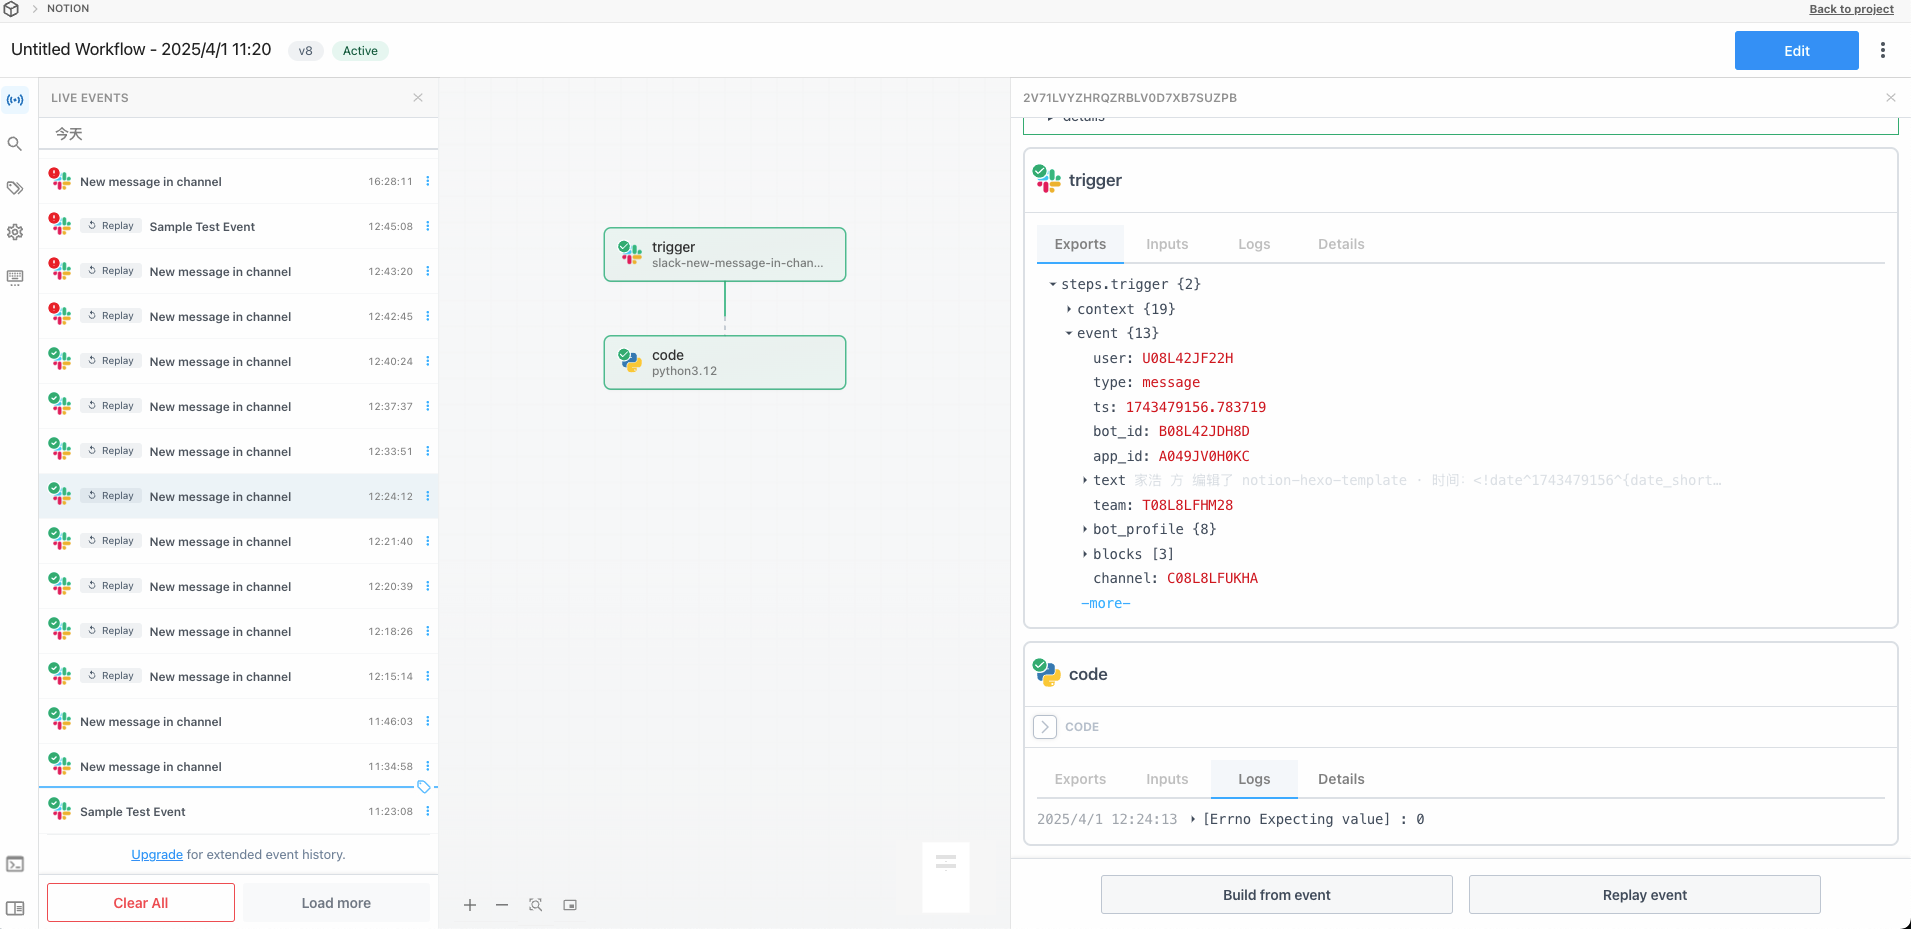The width and height of the screenshot is (1911, 929).
Task: Click Slack icon in trigger panel header
Action: pyautogui.click(x=1047, y=180)
